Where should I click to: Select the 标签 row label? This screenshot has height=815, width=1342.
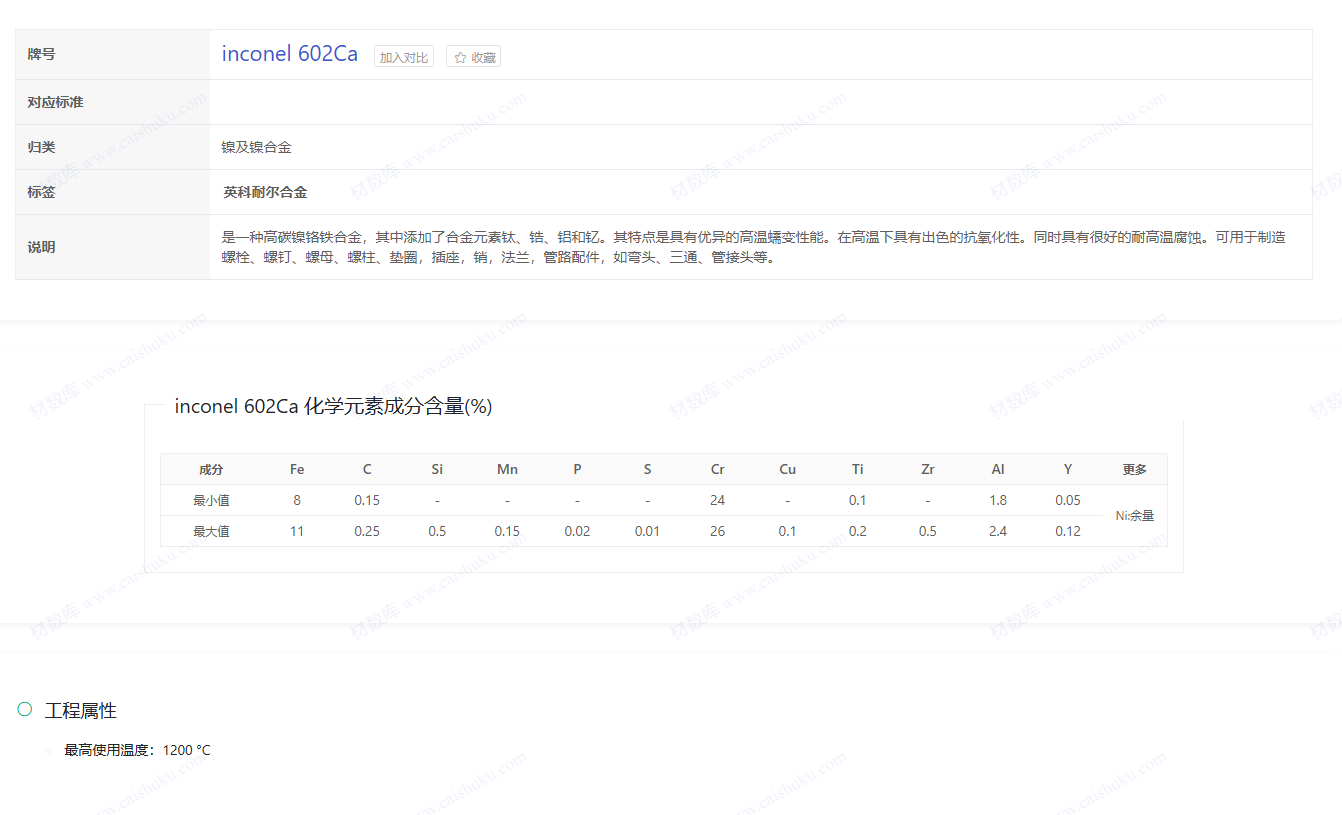coord(42,192)
